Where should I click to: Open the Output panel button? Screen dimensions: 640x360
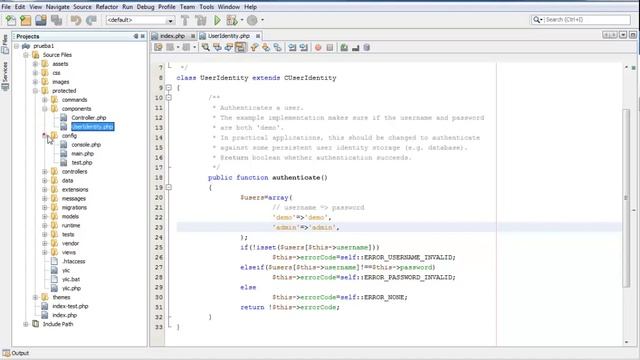click(x=16, y=353)
